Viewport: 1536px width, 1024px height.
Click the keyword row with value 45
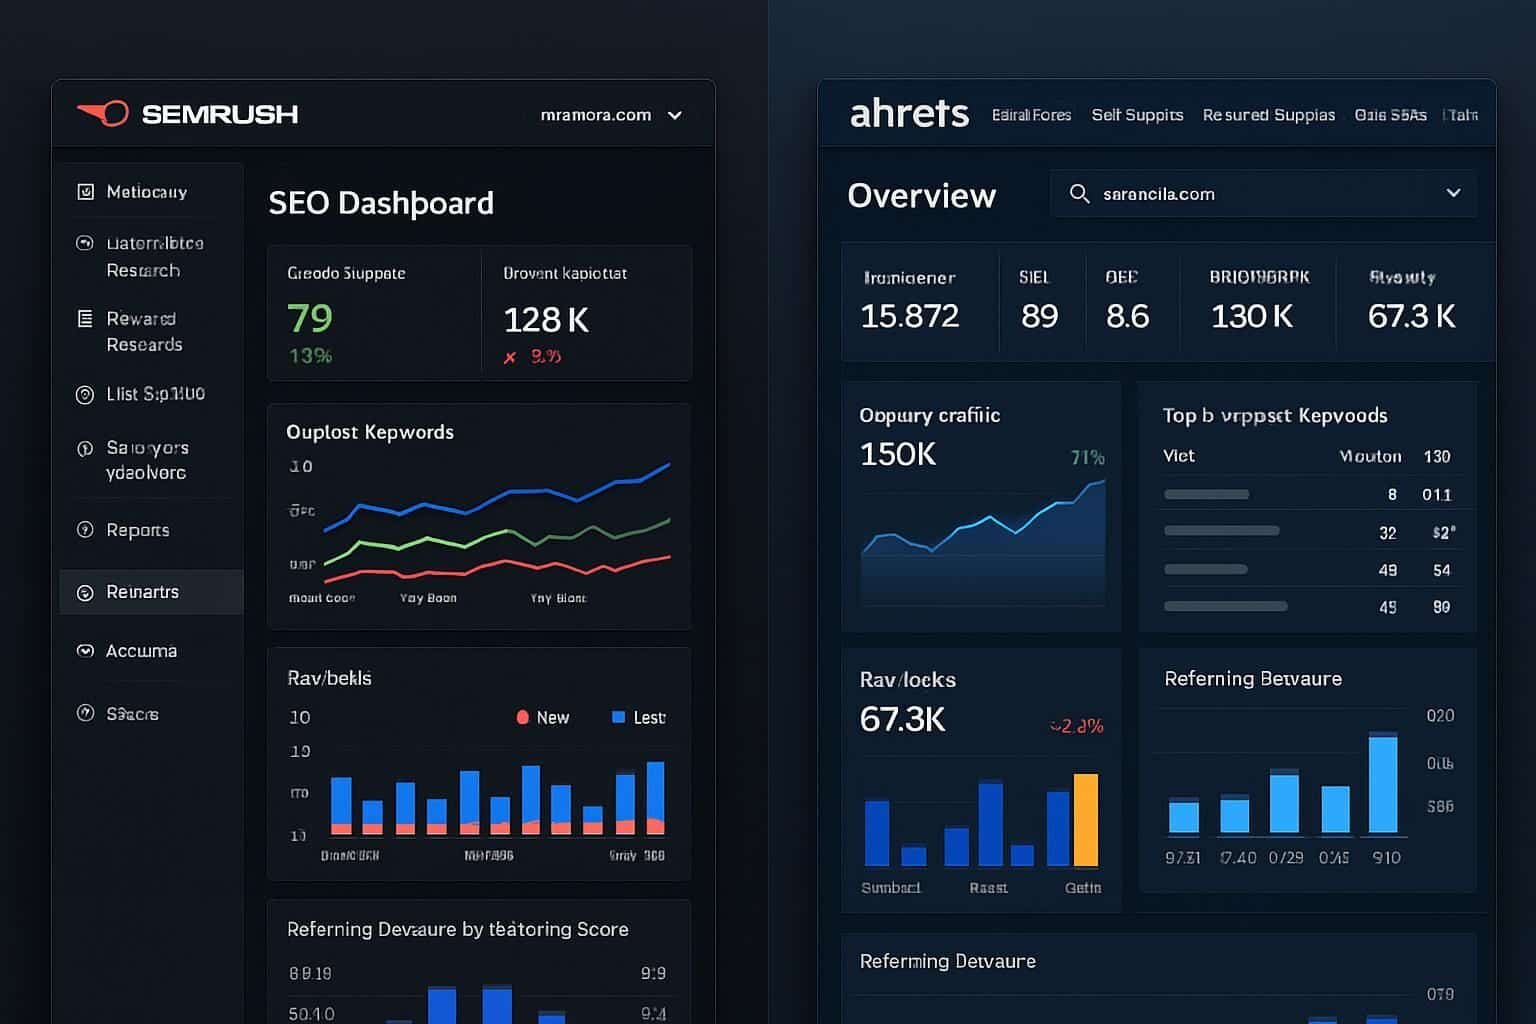click(1309, 607)
